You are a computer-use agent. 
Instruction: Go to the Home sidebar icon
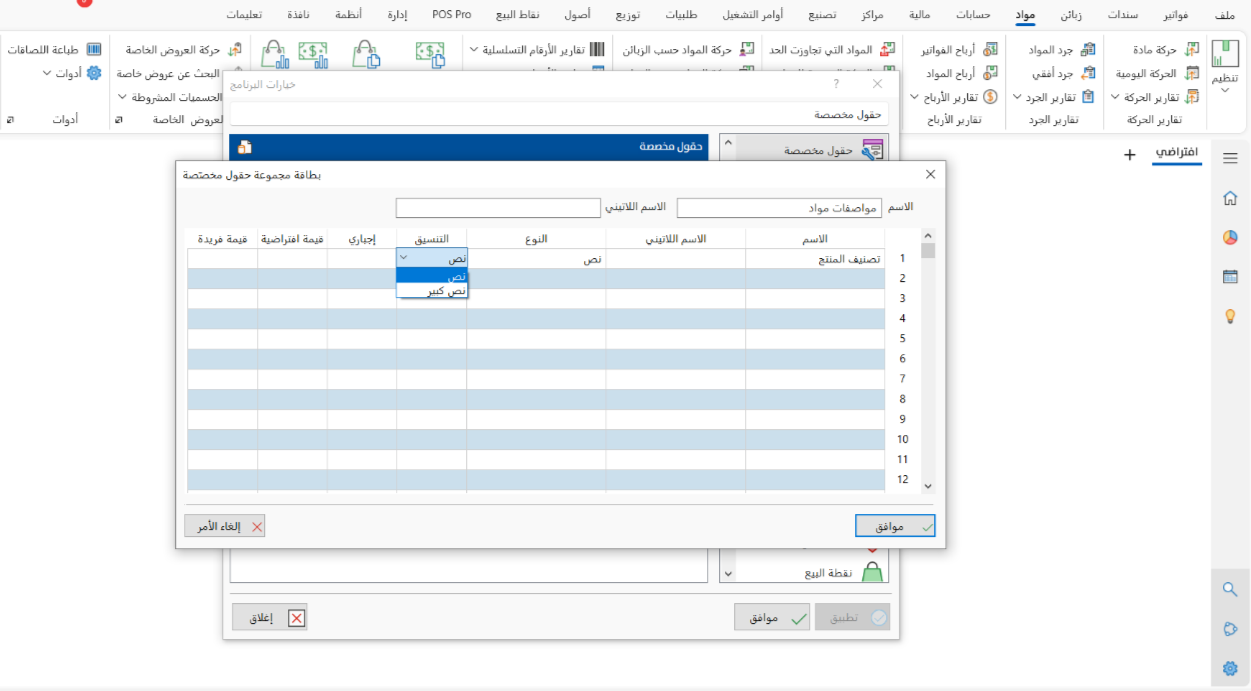(1230, 198)
